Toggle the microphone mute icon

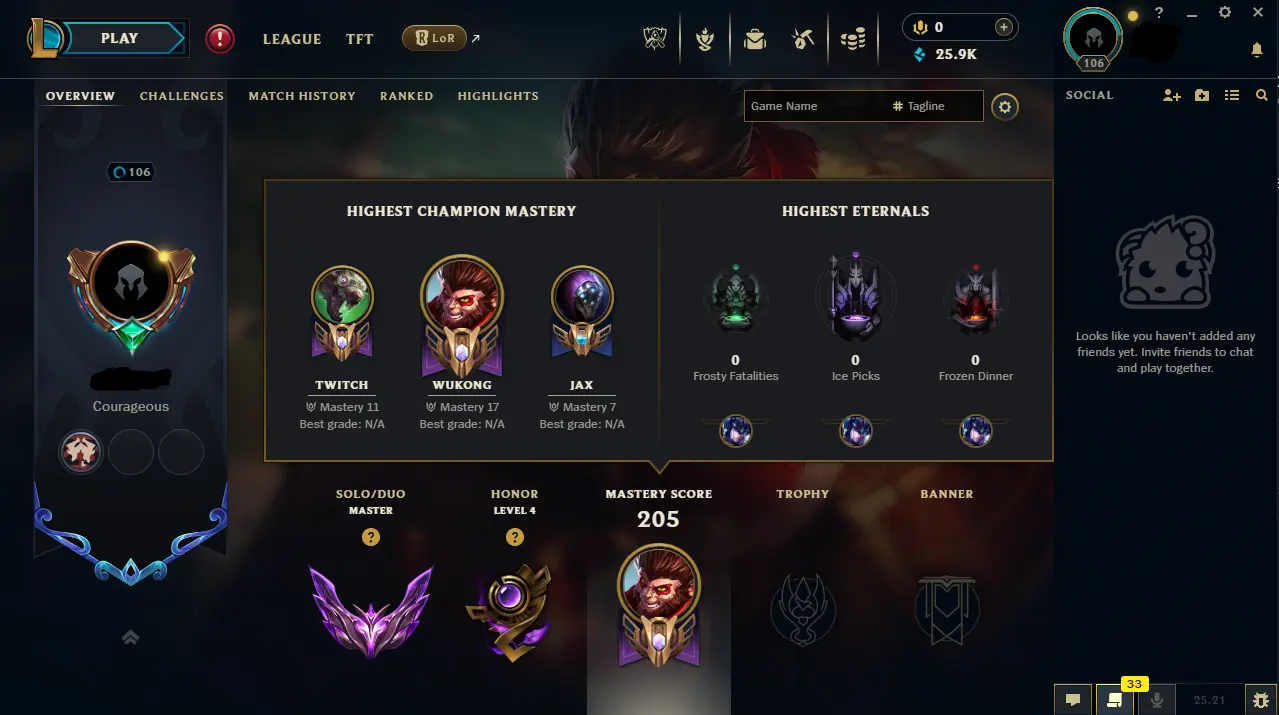[1157, 700]
